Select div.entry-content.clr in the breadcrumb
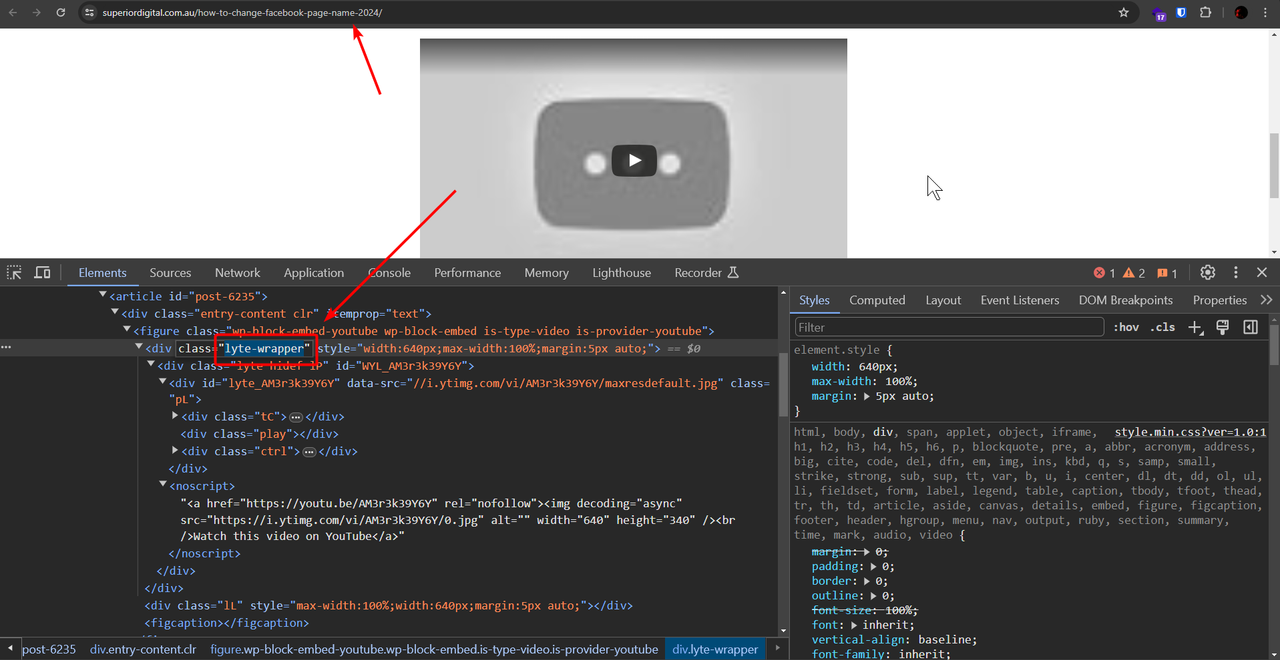1280x660 pixels. (x=143, y=649)
